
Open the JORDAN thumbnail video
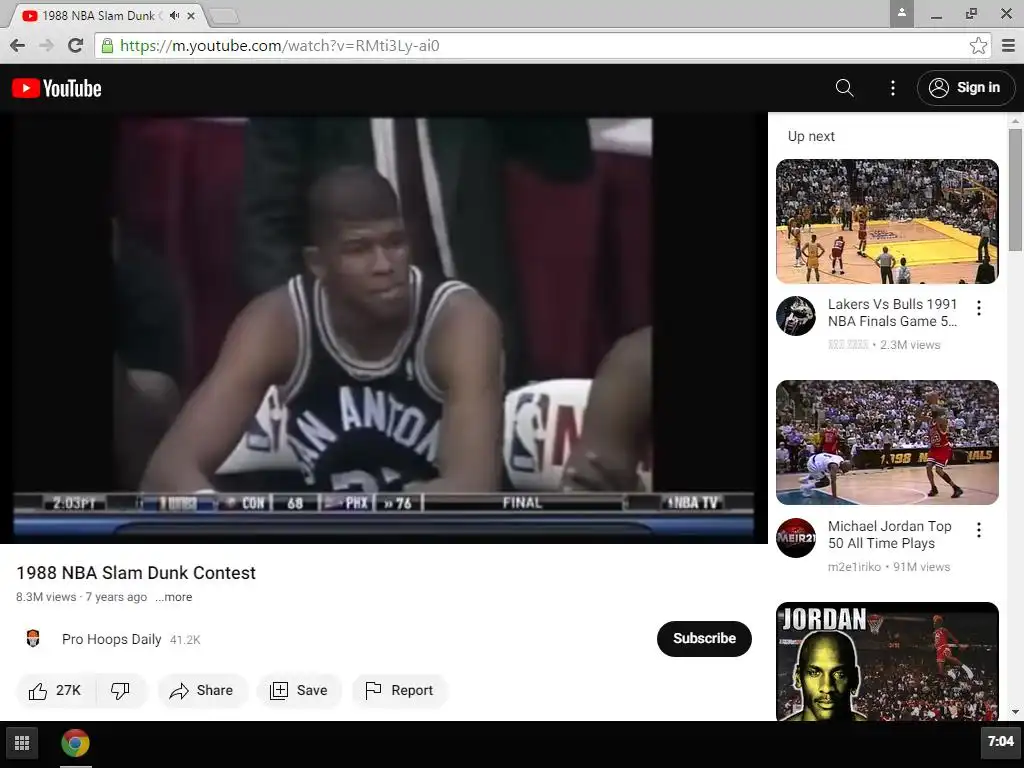click(x=887, y=661)
